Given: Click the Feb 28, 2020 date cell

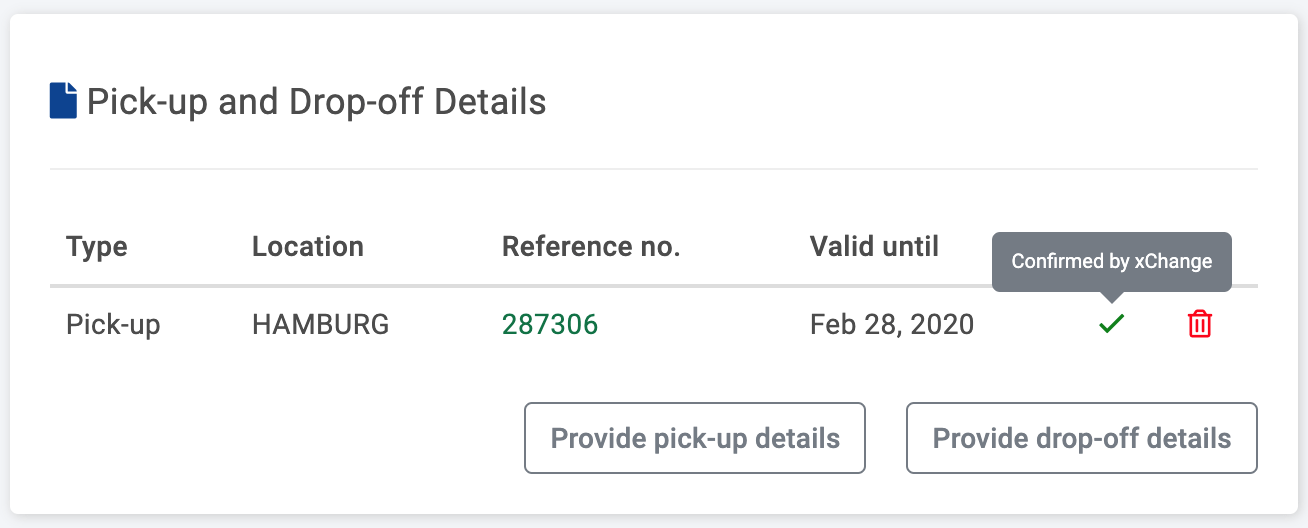Looking at the screenshot, I should pos(892,325).
